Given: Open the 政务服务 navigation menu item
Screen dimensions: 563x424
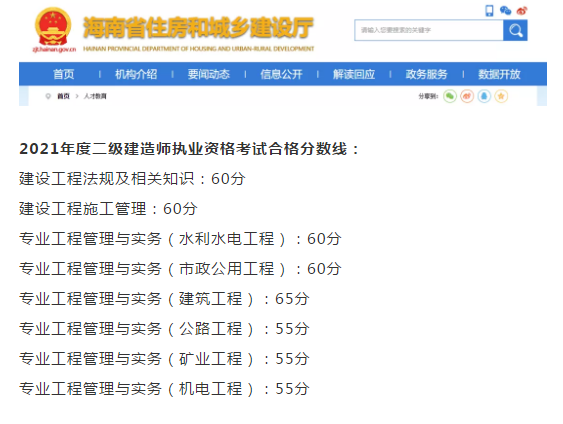Looking at the screenshot, I should click(426, 74).
